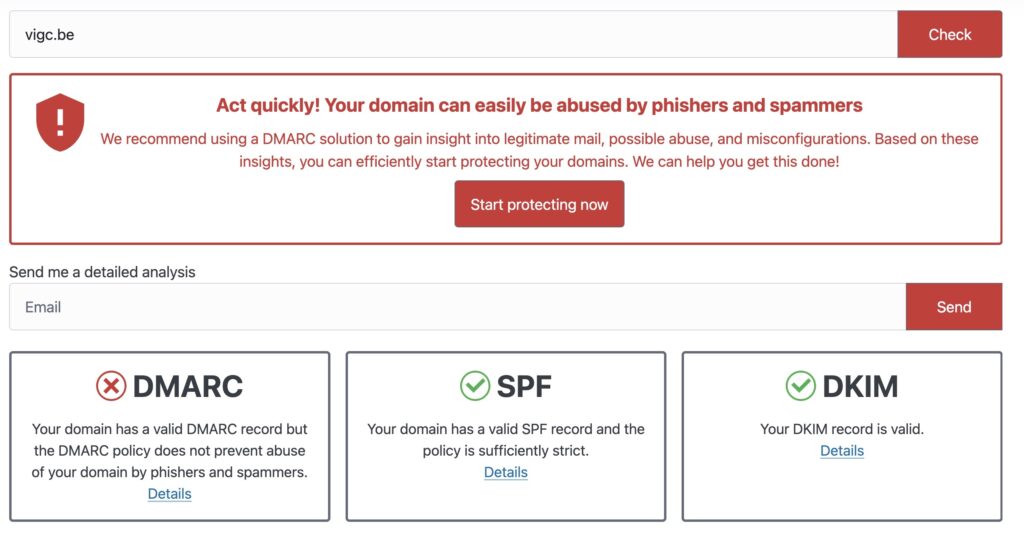This screenshot has width=1024, height=541.
Task: Click the red X icon beside DMARC
Action: pos(111,386)
